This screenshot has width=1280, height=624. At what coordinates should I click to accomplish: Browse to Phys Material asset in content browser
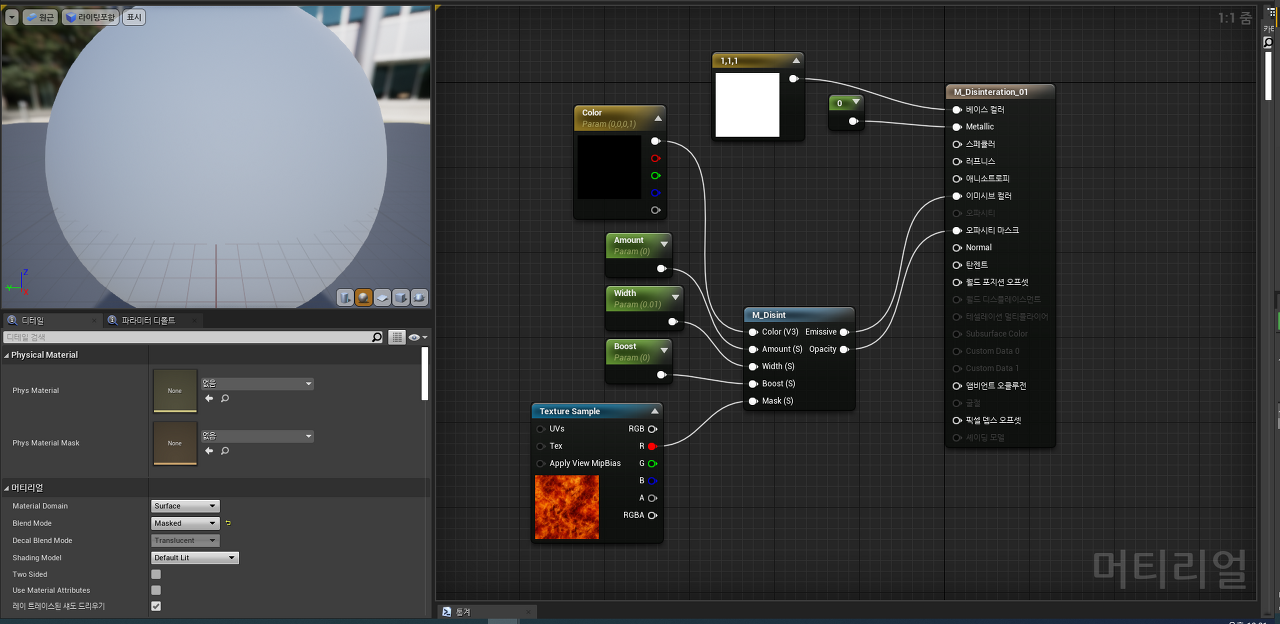[225, 398]
